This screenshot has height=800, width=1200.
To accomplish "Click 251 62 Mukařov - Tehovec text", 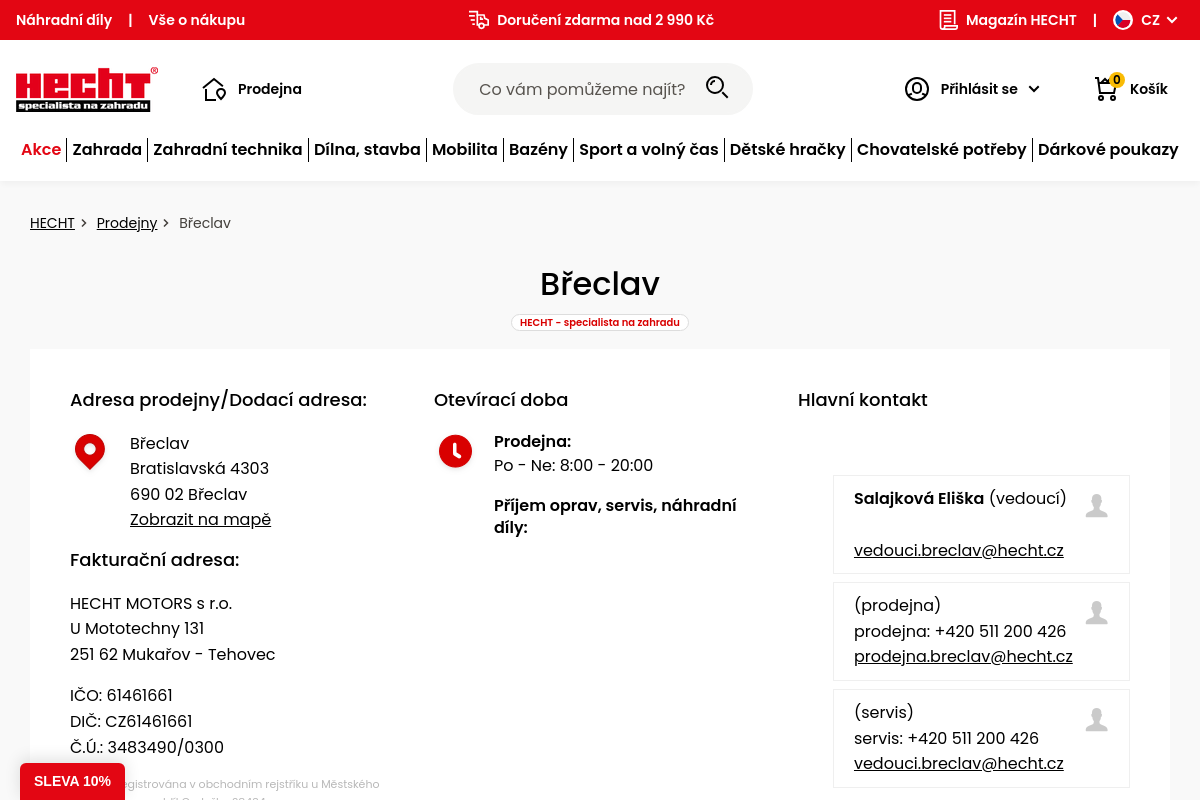I will pyautogui.click(x=173, y=655).
